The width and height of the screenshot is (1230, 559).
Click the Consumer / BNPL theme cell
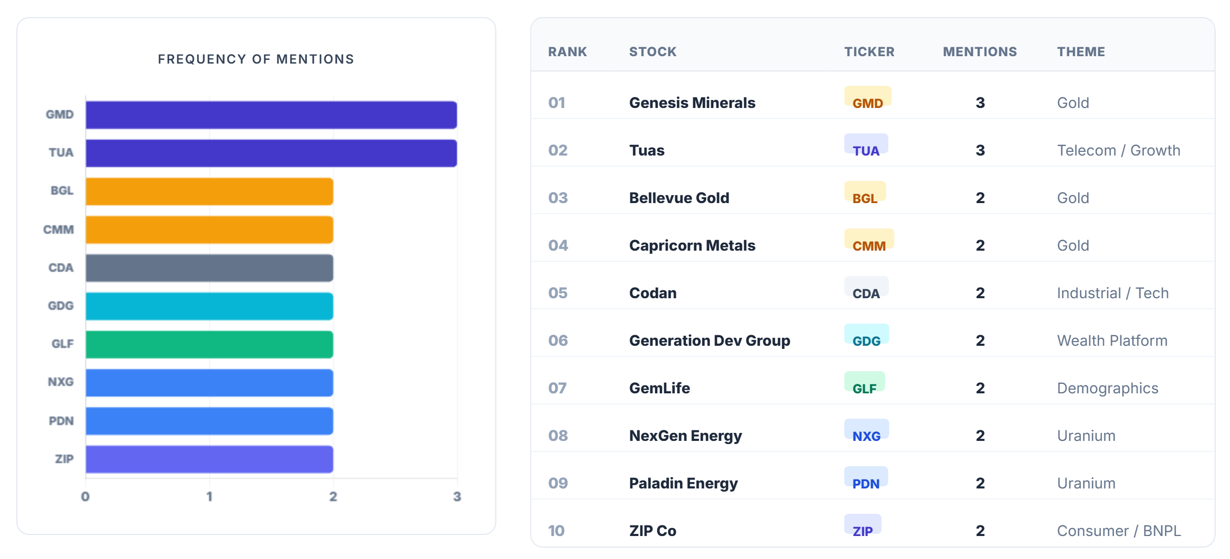click(1119, 531)
